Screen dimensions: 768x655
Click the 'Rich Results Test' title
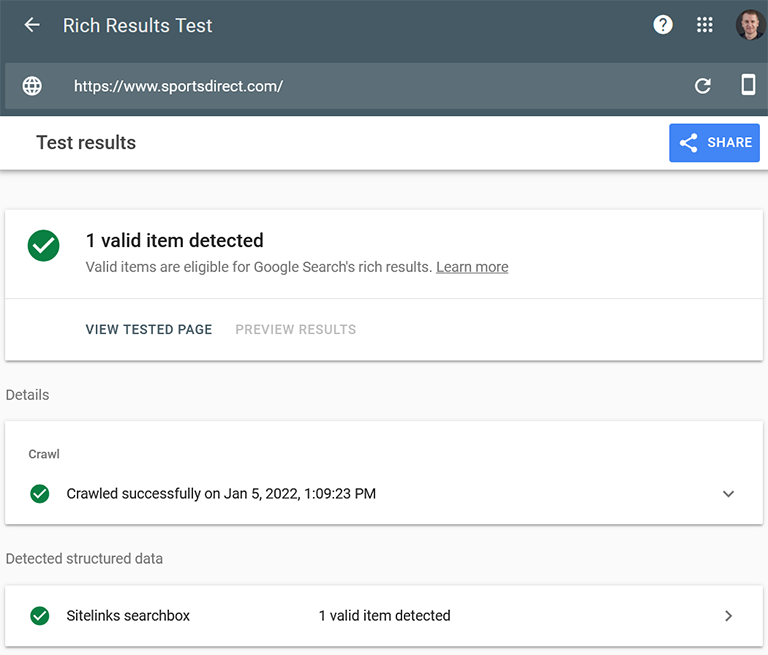click(137, 25)
